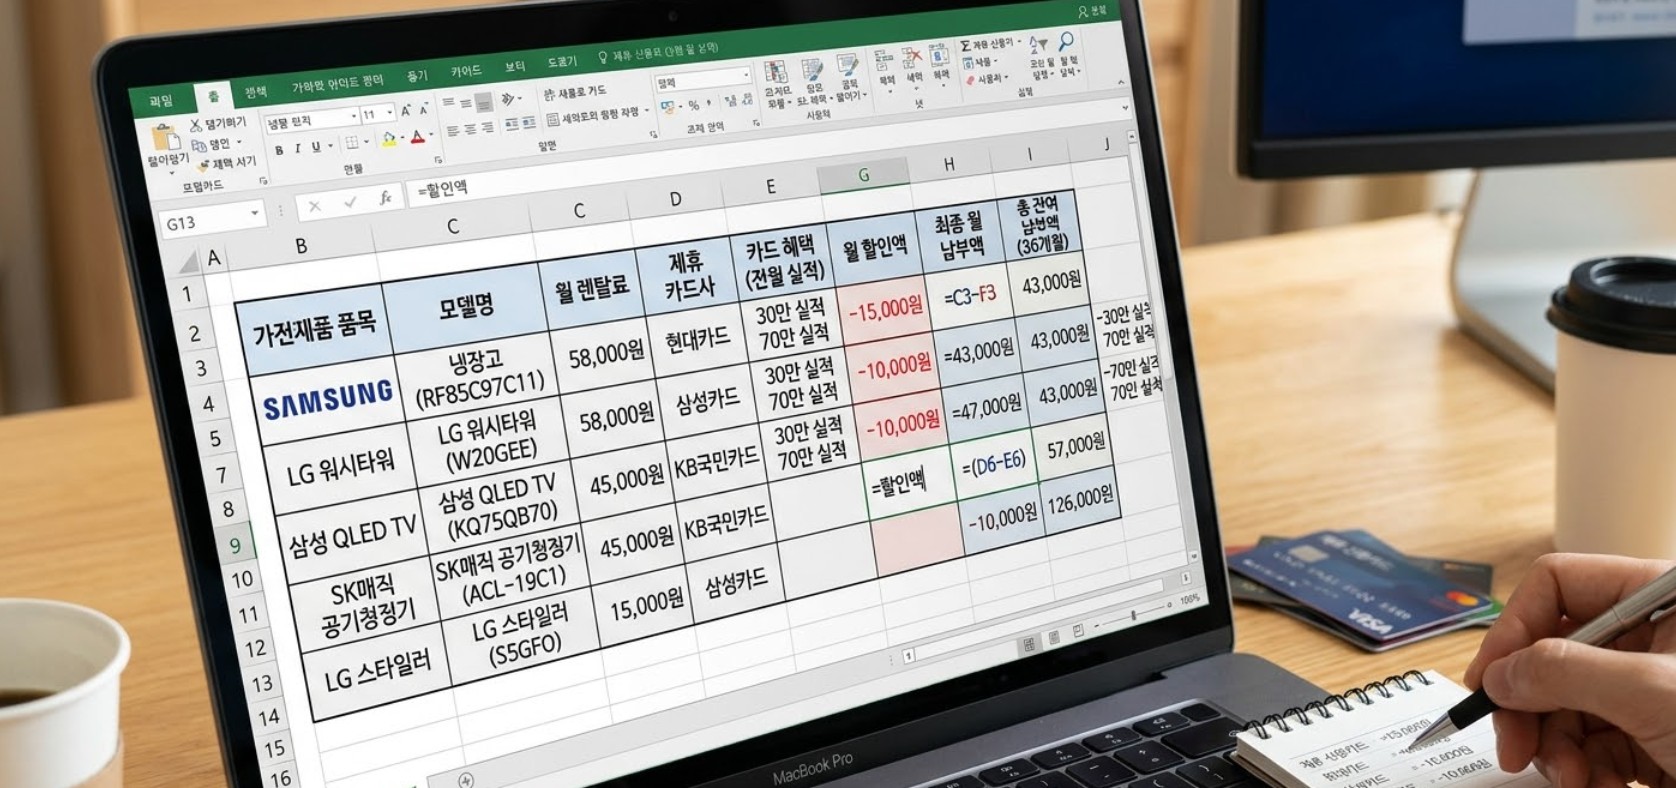
Task: Click the Paste clipboard icon
Action: pos(165,138)
